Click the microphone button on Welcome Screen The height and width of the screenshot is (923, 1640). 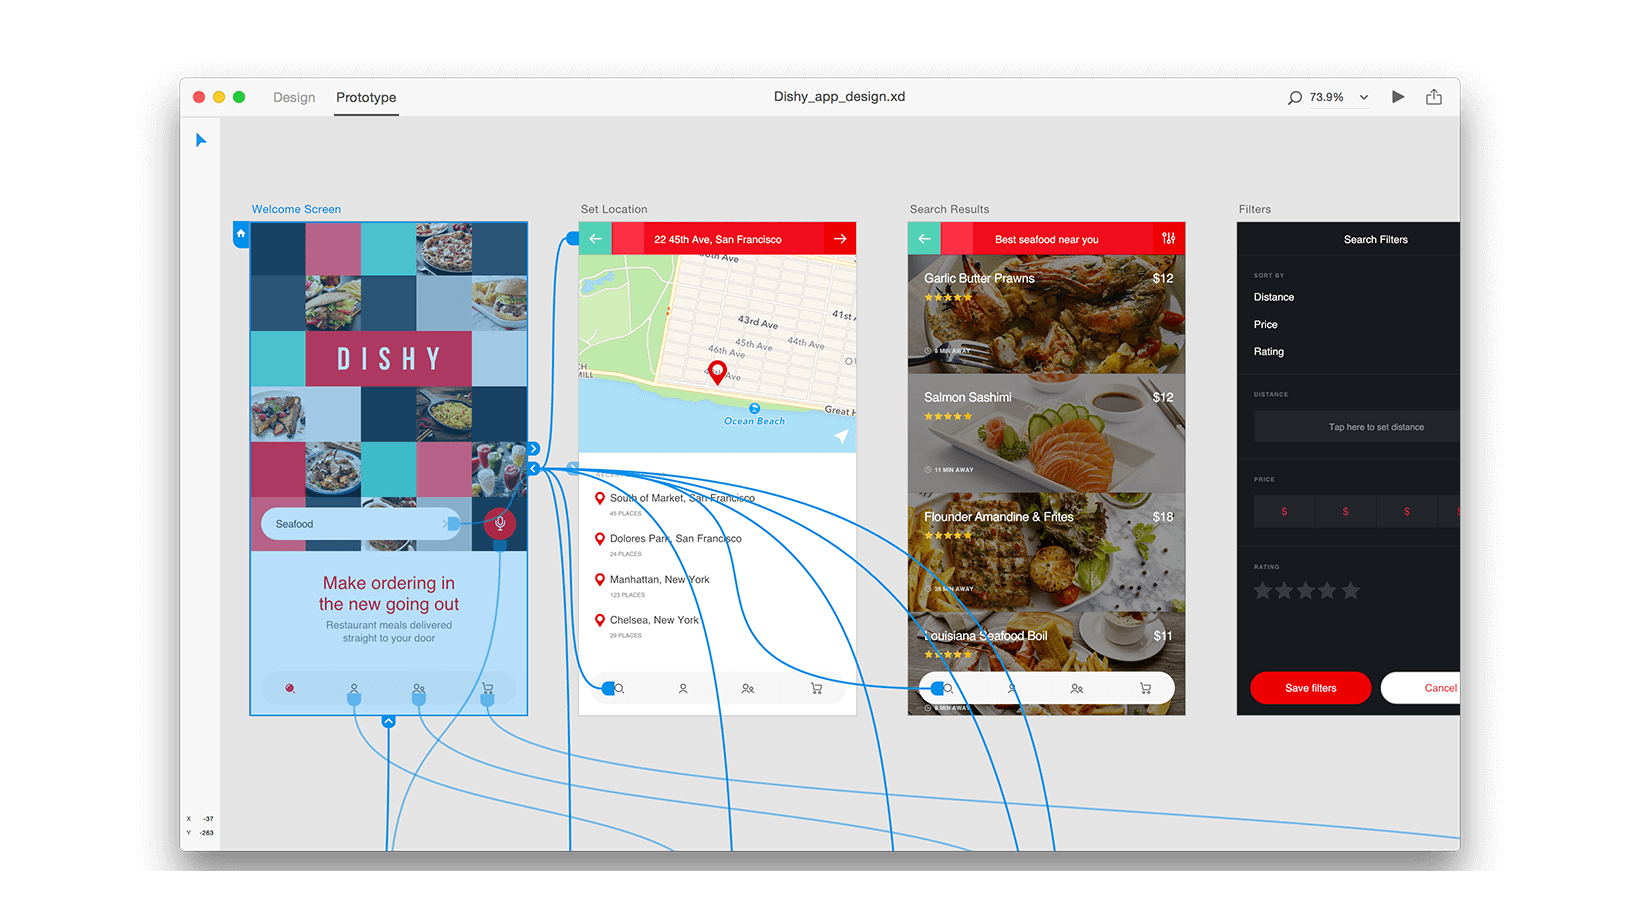point(500,523)
